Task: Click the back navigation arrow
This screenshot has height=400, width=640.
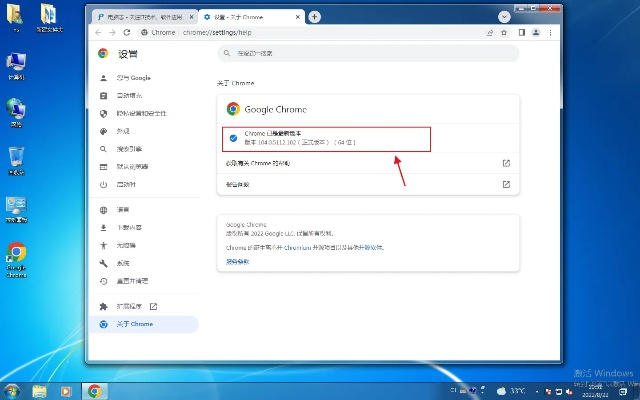Action: [98, 32]
